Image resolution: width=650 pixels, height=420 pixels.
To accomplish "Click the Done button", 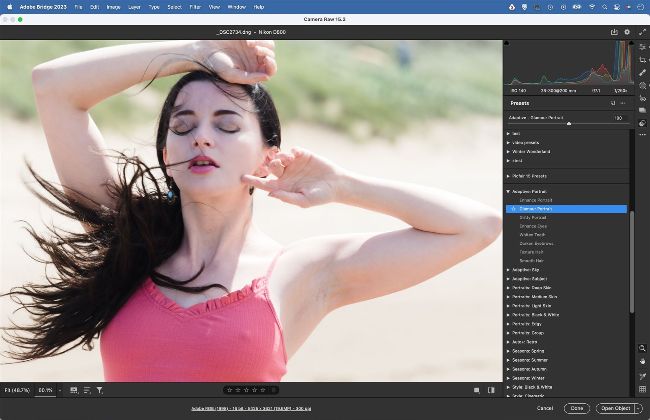I will 575,408.
